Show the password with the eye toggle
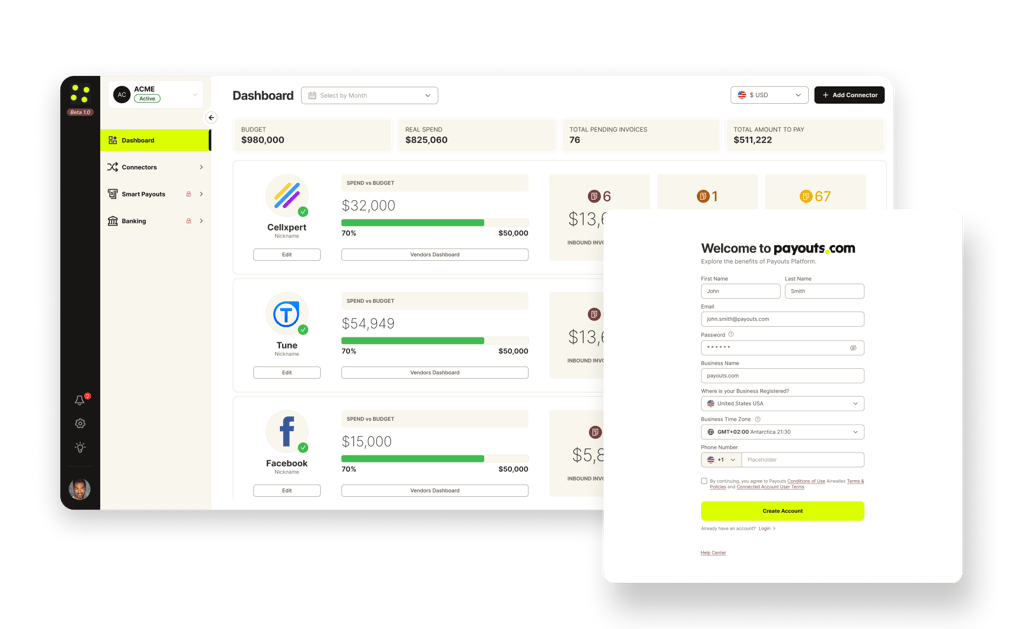 pyautogui.click(x=853, y=347)
